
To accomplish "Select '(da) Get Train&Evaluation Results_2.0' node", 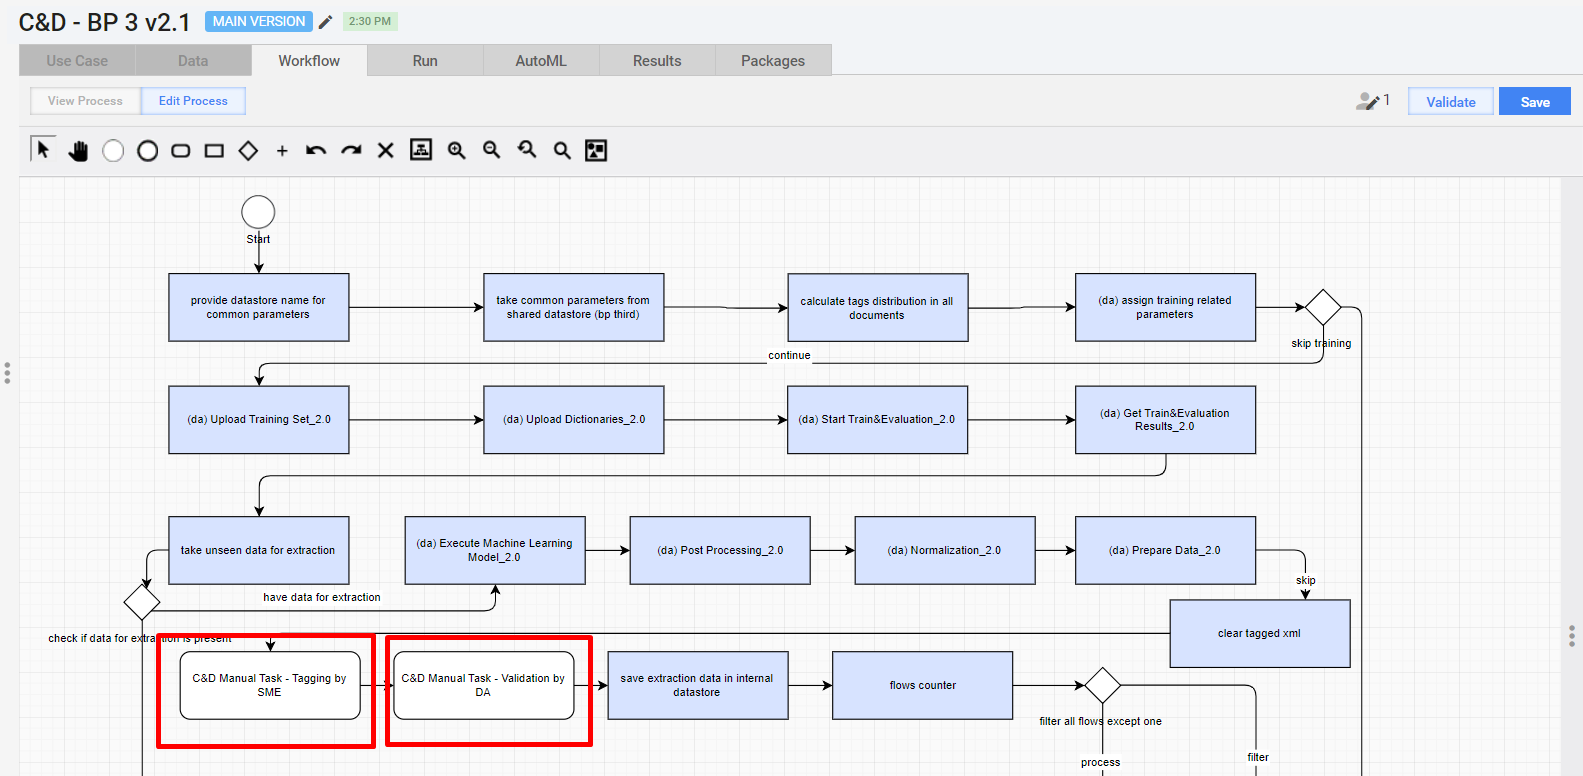I will click(1165, 420).
